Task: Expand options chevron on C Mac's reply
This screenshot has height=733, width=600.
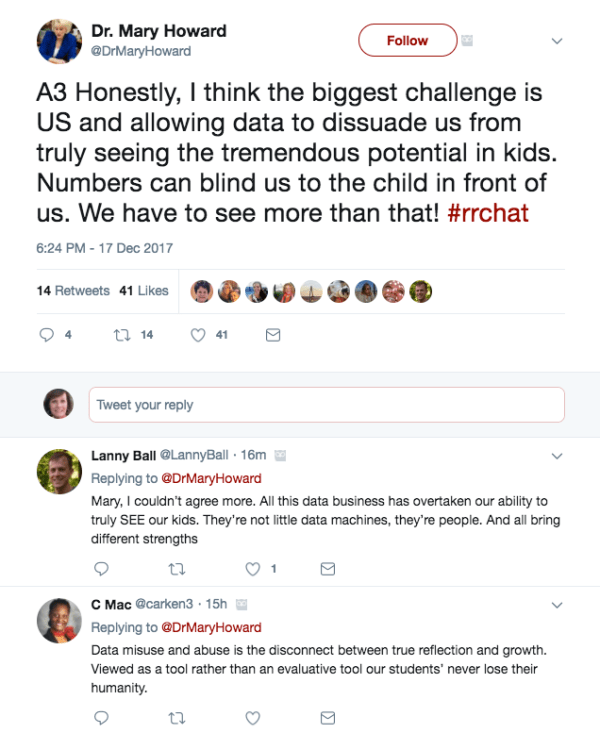Action: (x=557, y=605)
